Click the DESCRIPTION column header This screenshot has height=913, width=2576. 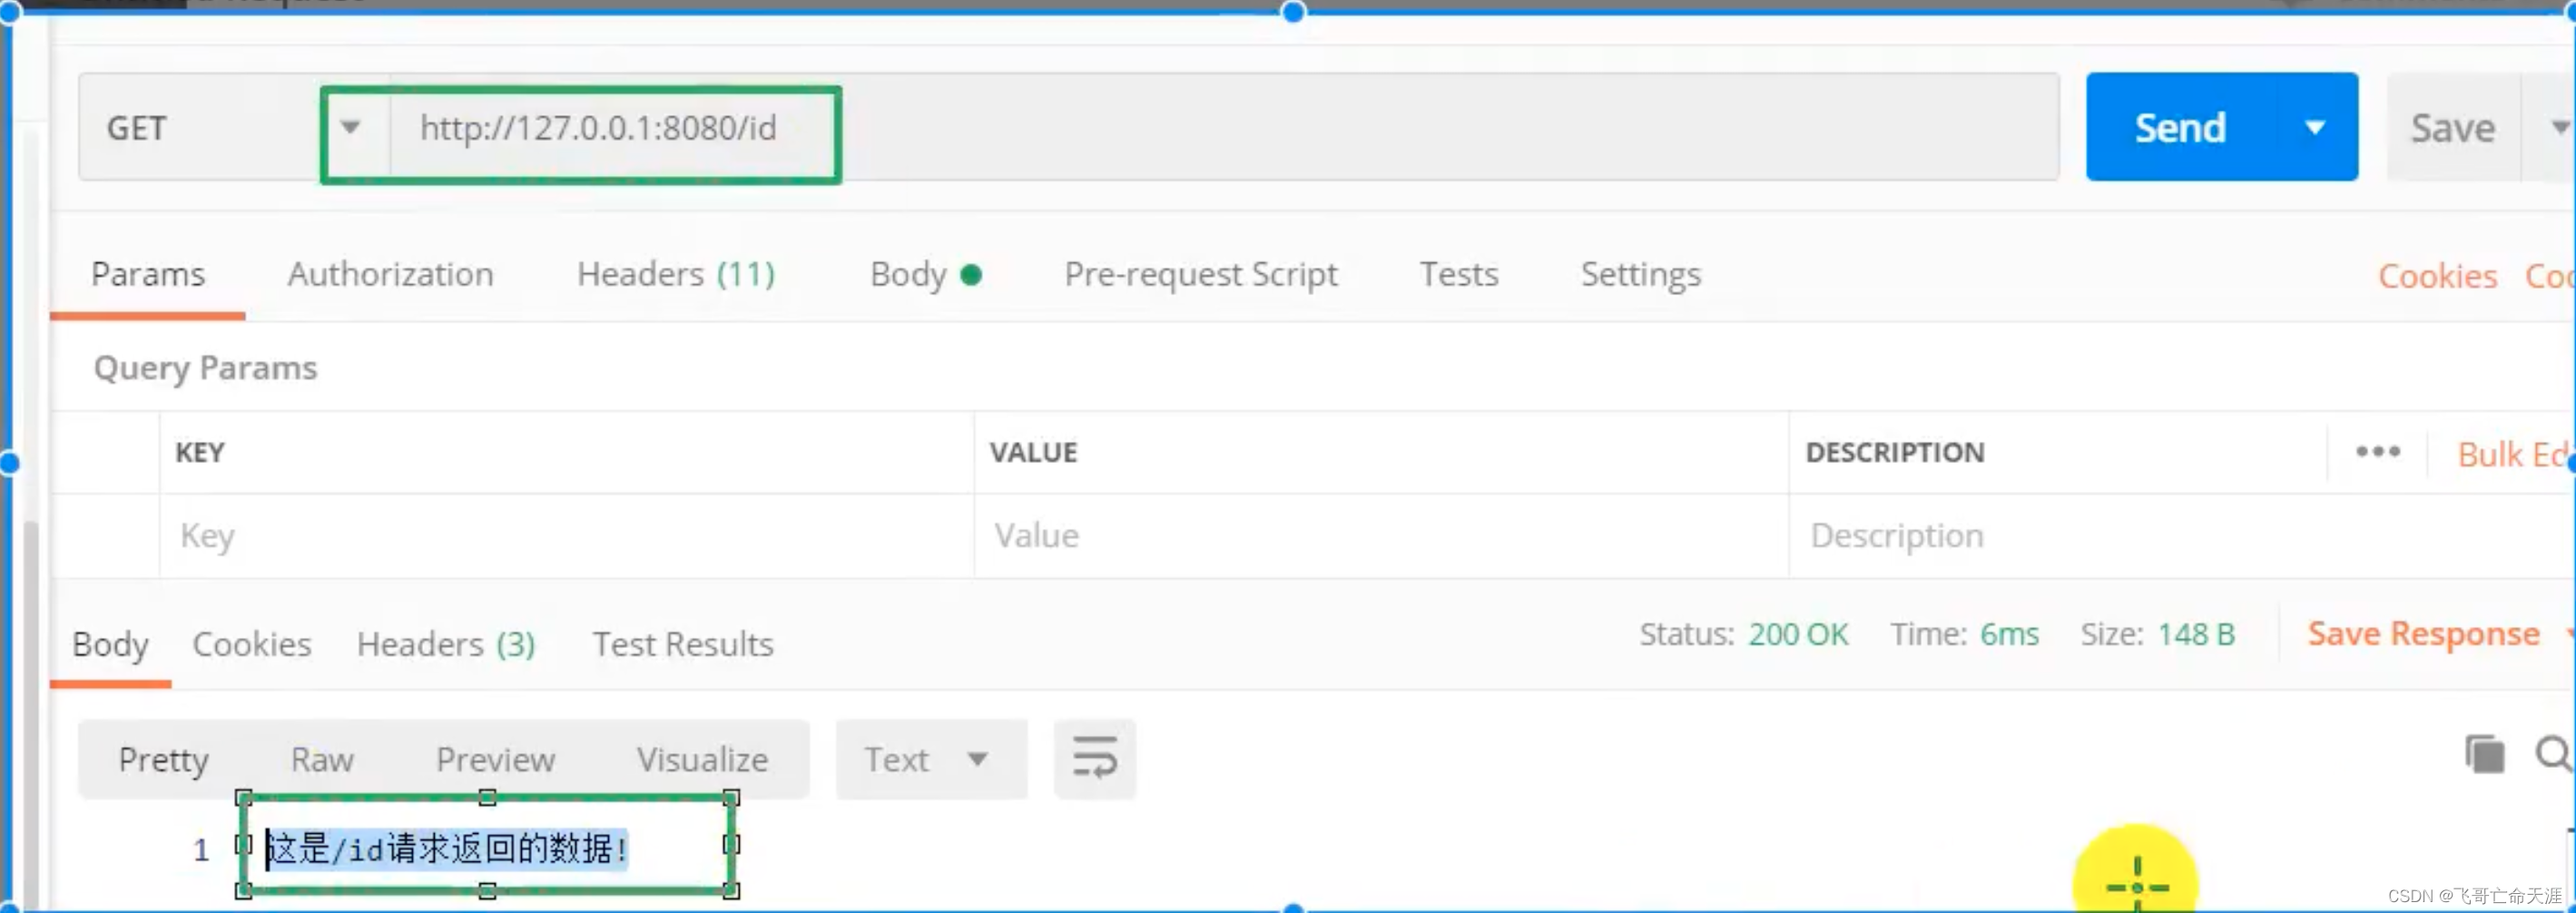[1894, 452]
